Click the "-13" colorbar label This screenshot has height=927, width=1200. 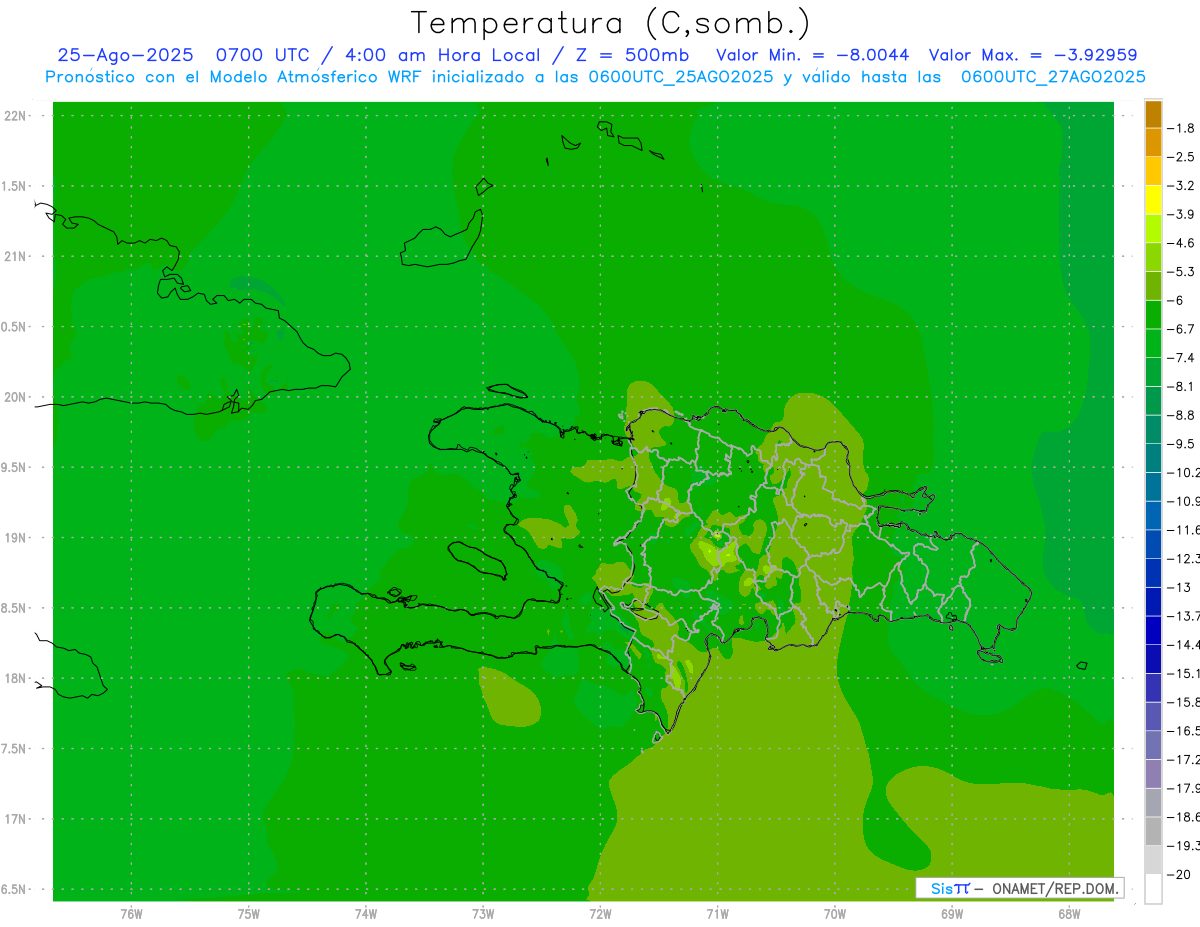(1179, 587)
